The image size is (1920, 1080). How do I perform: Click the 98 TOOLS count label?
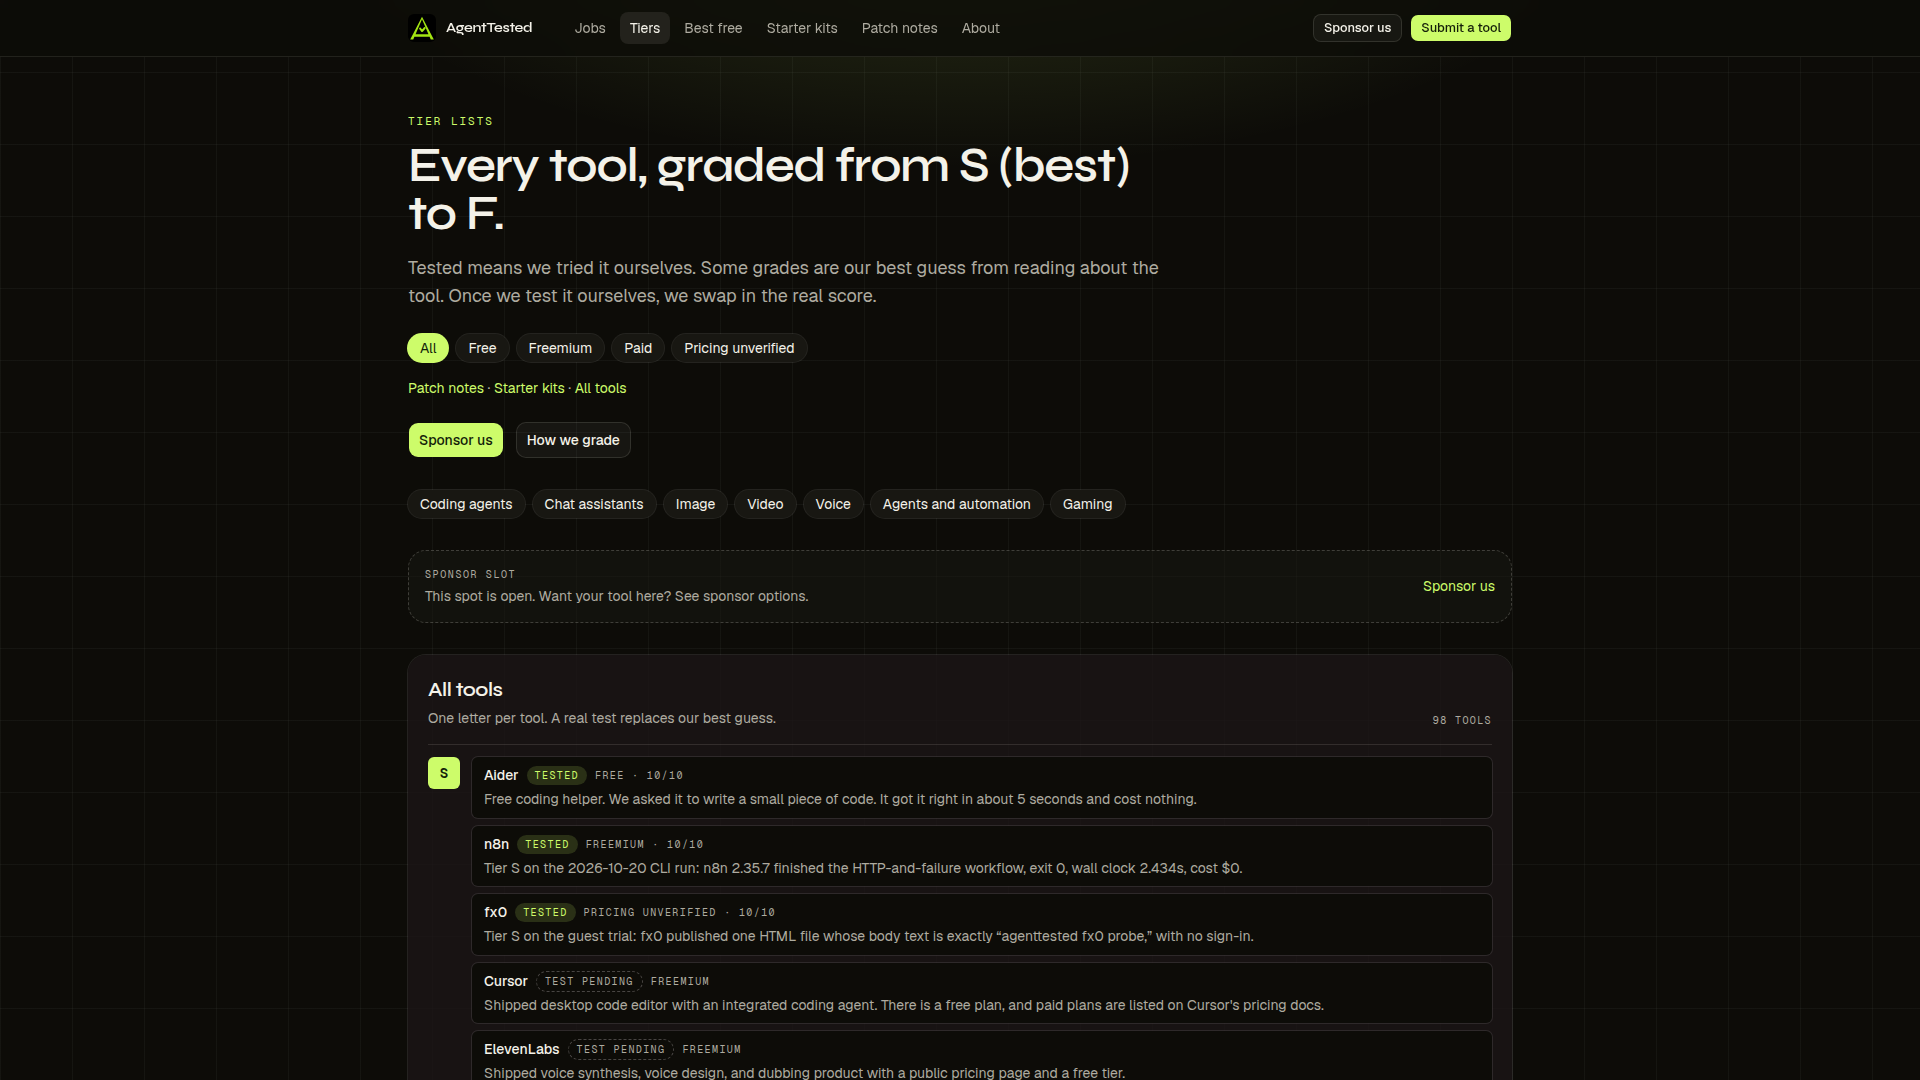pyautogui.click(x=1461, y=720)
